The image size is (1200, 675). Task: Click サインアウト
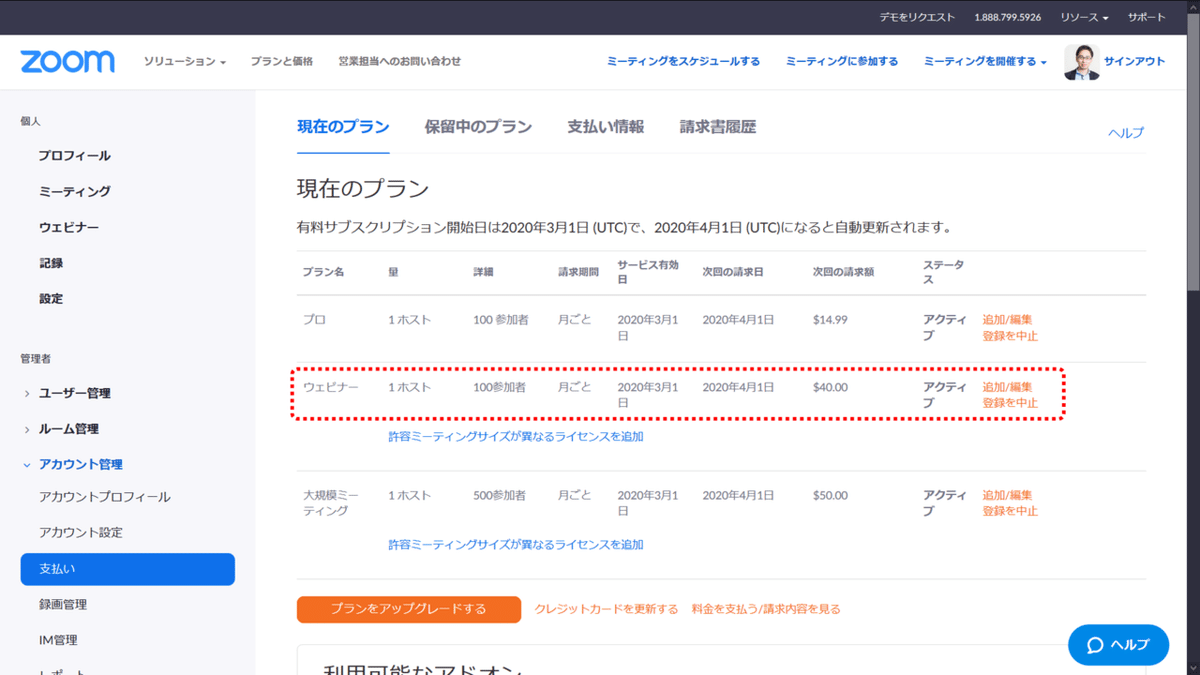pyautogui.click(x=1135, y=62)
